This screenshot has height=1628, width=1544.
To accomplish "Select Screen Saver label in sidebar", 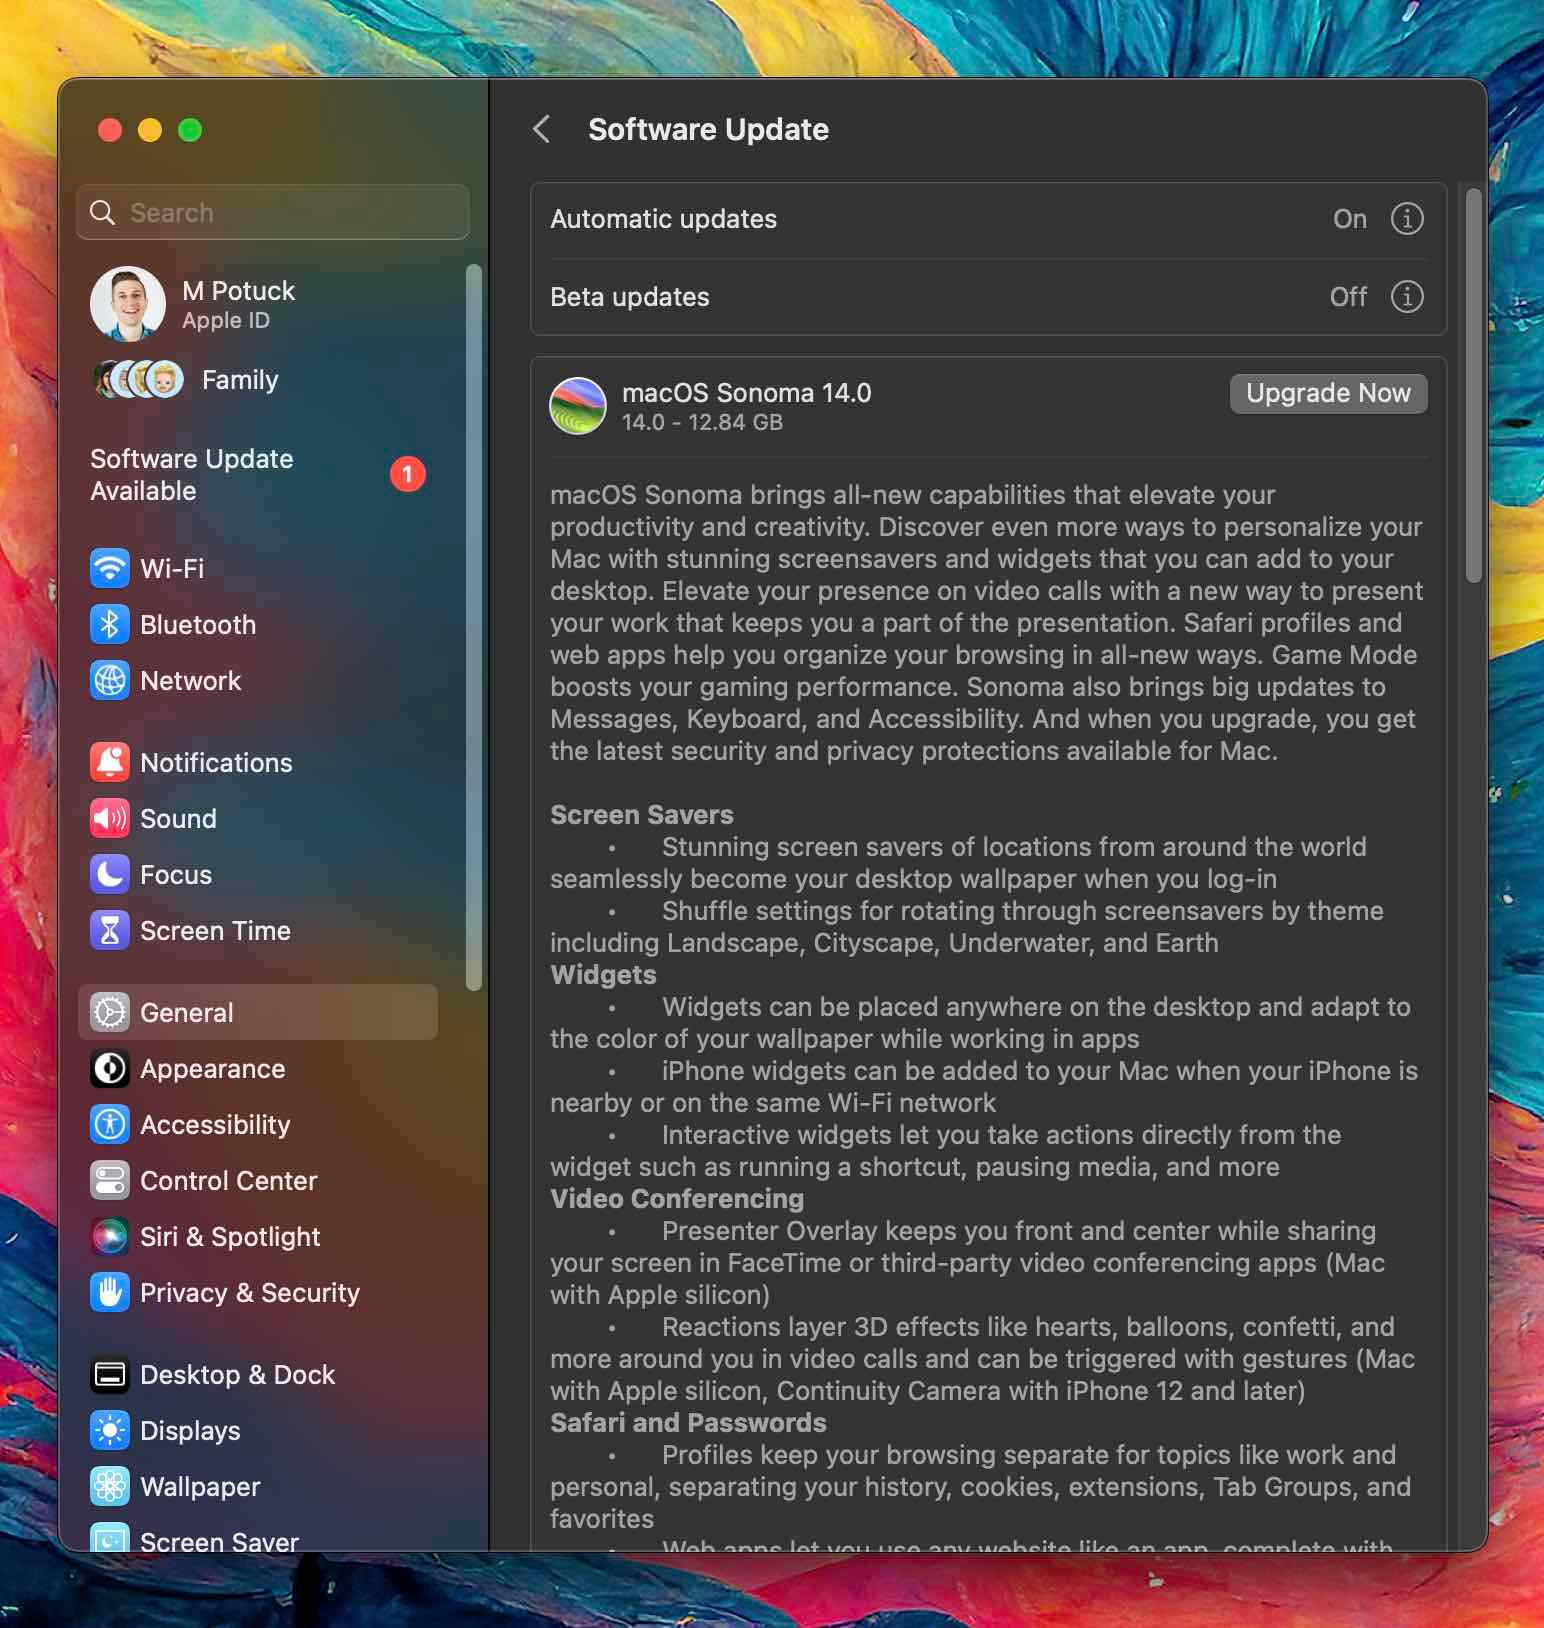I will (x=219, y=1541).
